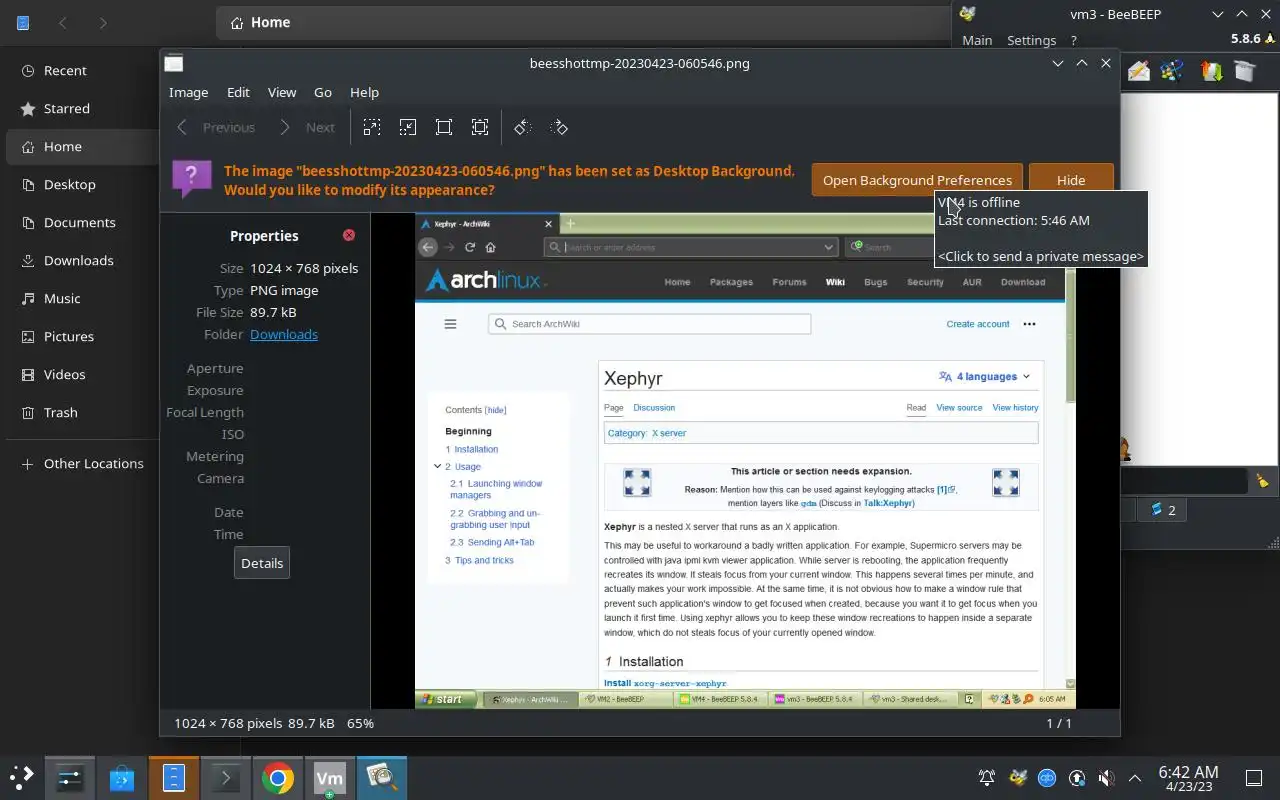This screenshot has width=1280, height=800.
Task: Click the BeeBEEP bee tray icon
Action: 1018,777
